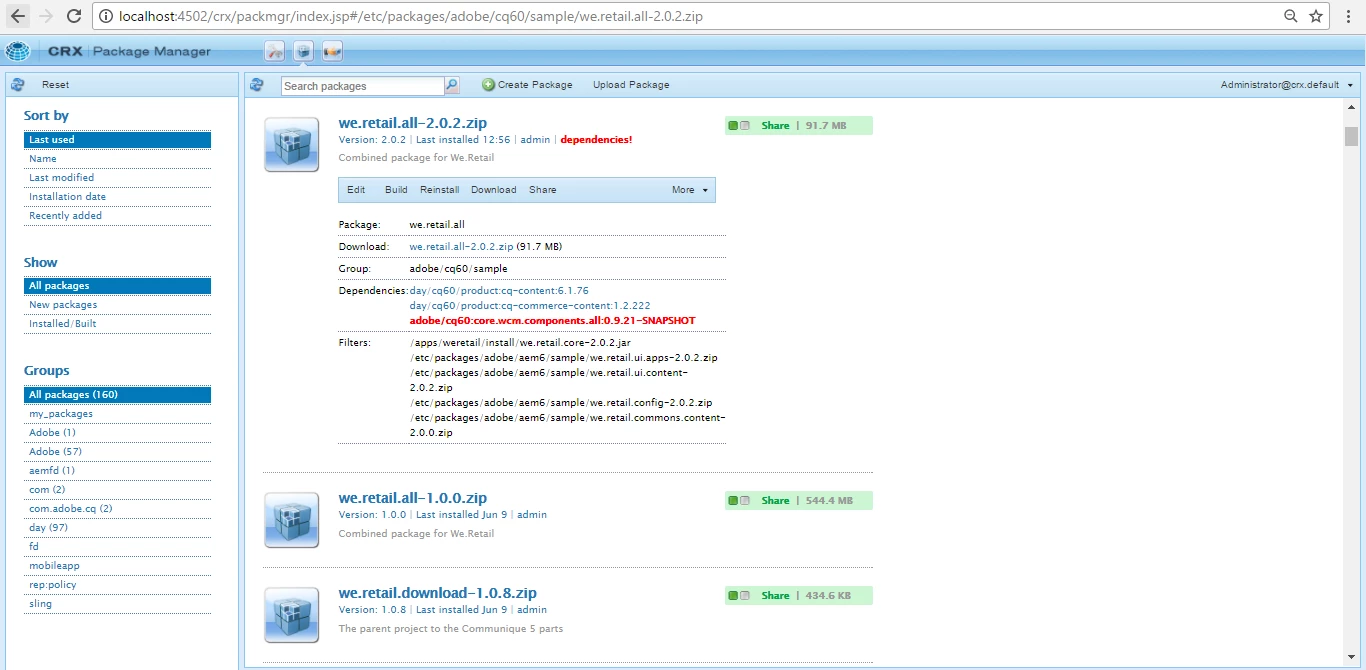Open we.retail.all-1.0.0.zip title link

413,498
